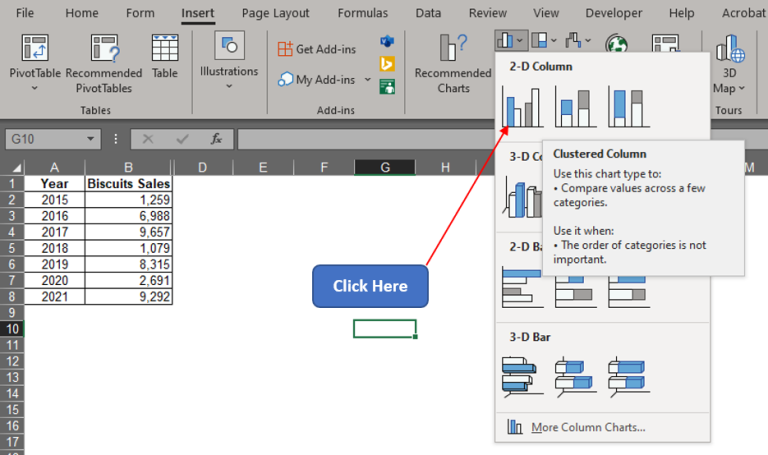Click the Bing Maps add-in icon

[387, 64]
